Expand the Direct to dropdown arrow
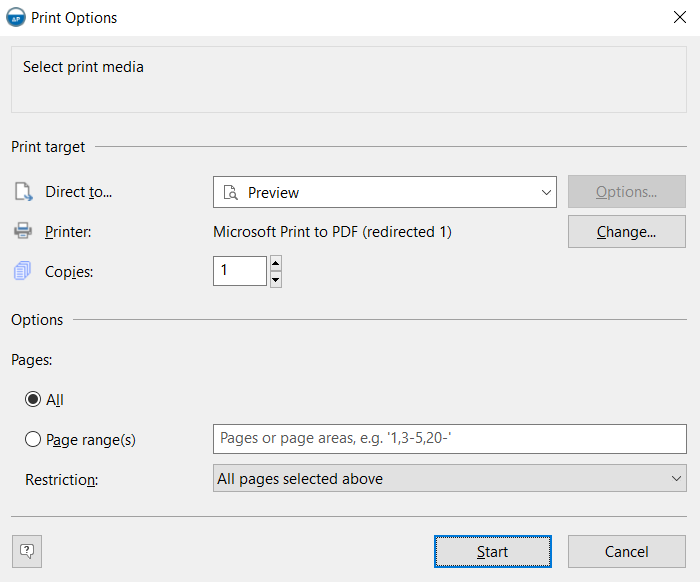 [546, 192]
